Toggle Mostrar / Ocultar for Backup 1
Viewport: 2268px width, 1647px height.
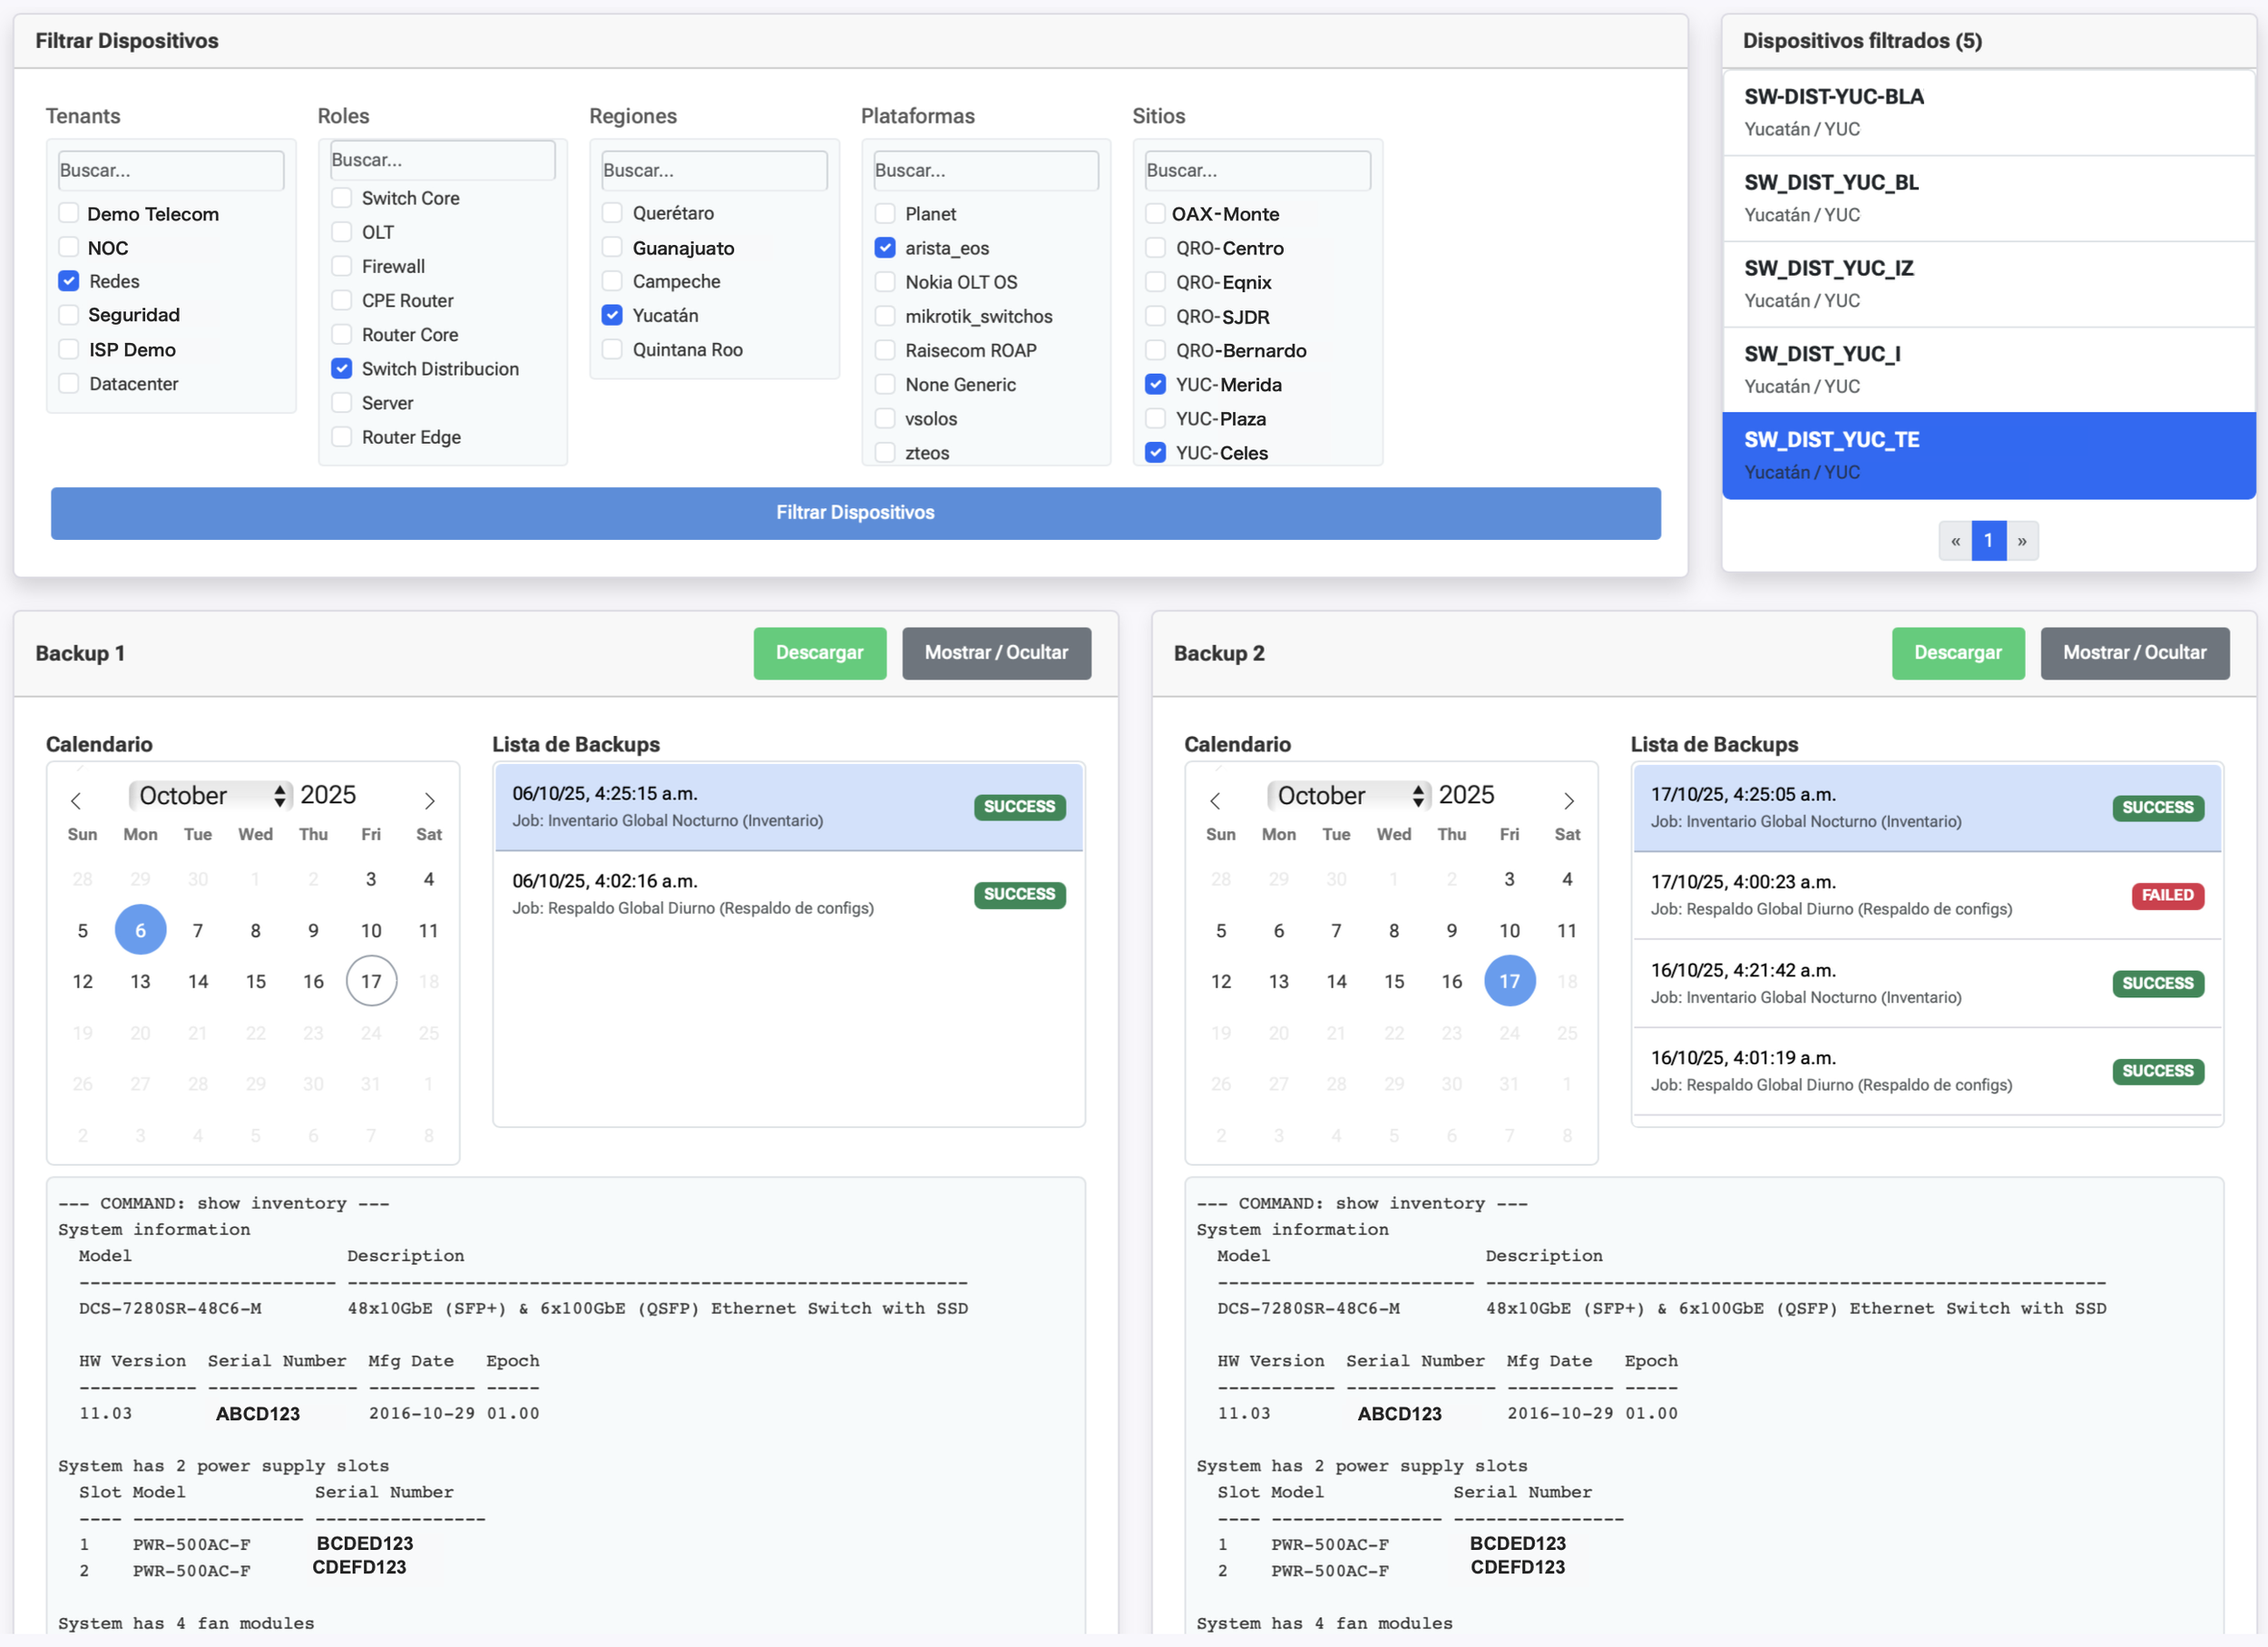[x=997, y=653]
